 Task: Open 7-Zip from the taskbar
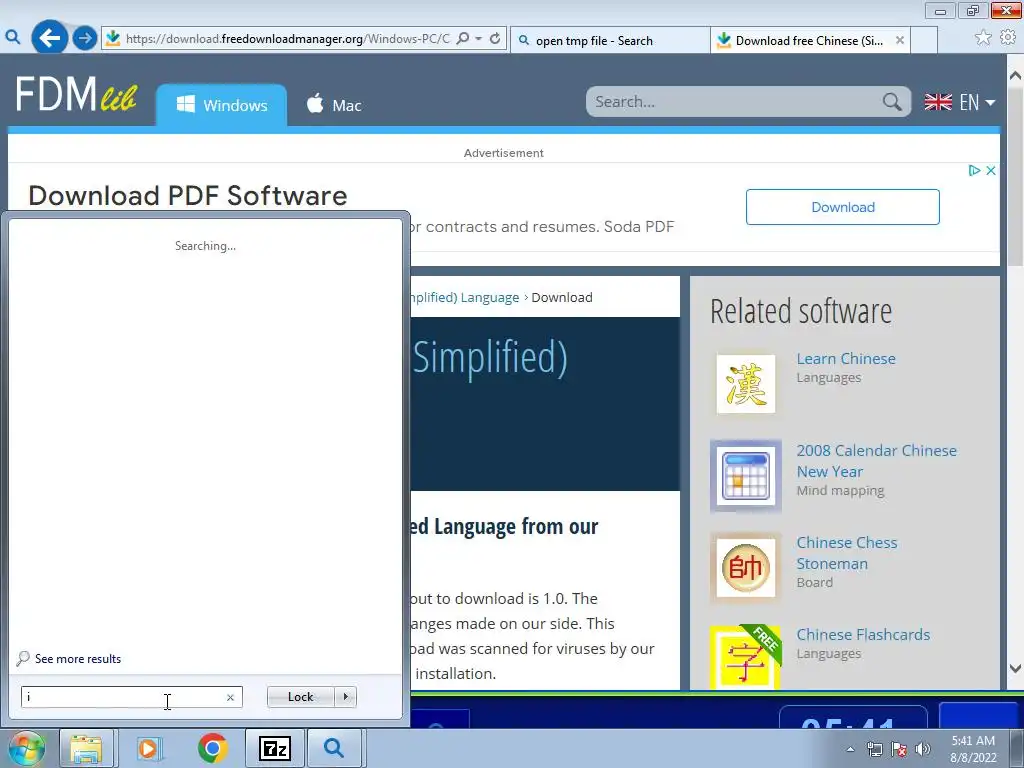[274, 748]
